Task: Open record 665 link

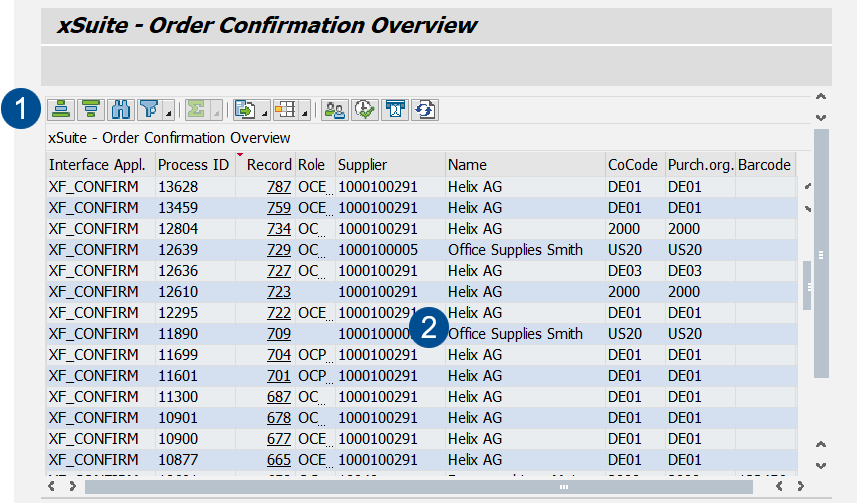Action: tap(278, 459)
